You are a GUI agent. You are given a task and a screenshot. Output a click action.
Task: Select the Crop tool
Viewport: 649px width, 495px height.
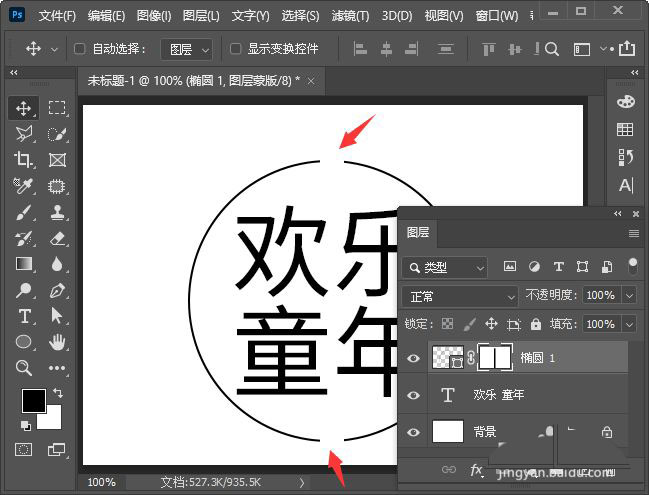coord(24,160)
